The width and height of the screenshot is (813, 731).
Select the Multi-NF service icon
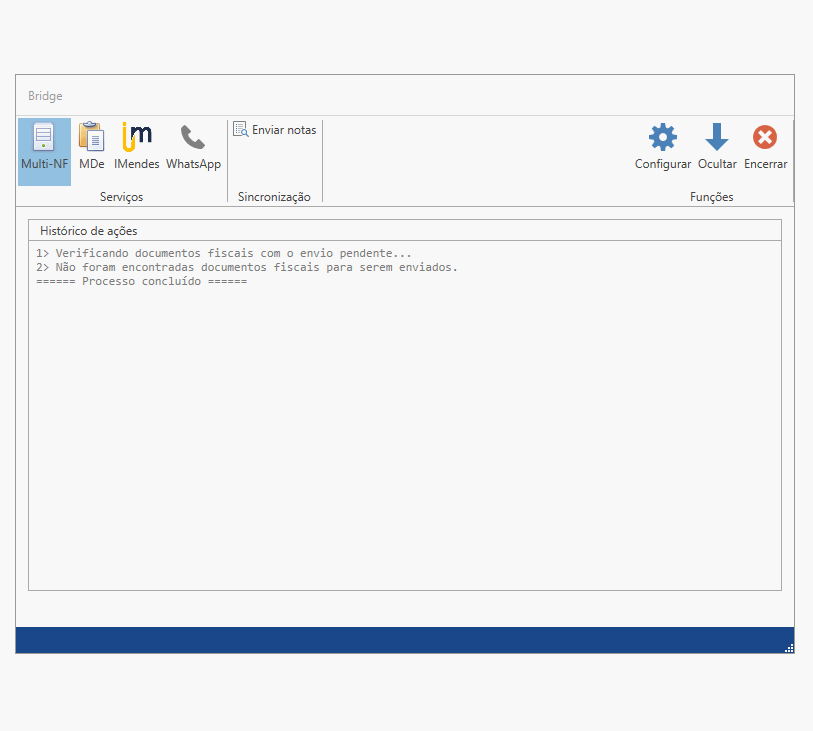[44, 151]
